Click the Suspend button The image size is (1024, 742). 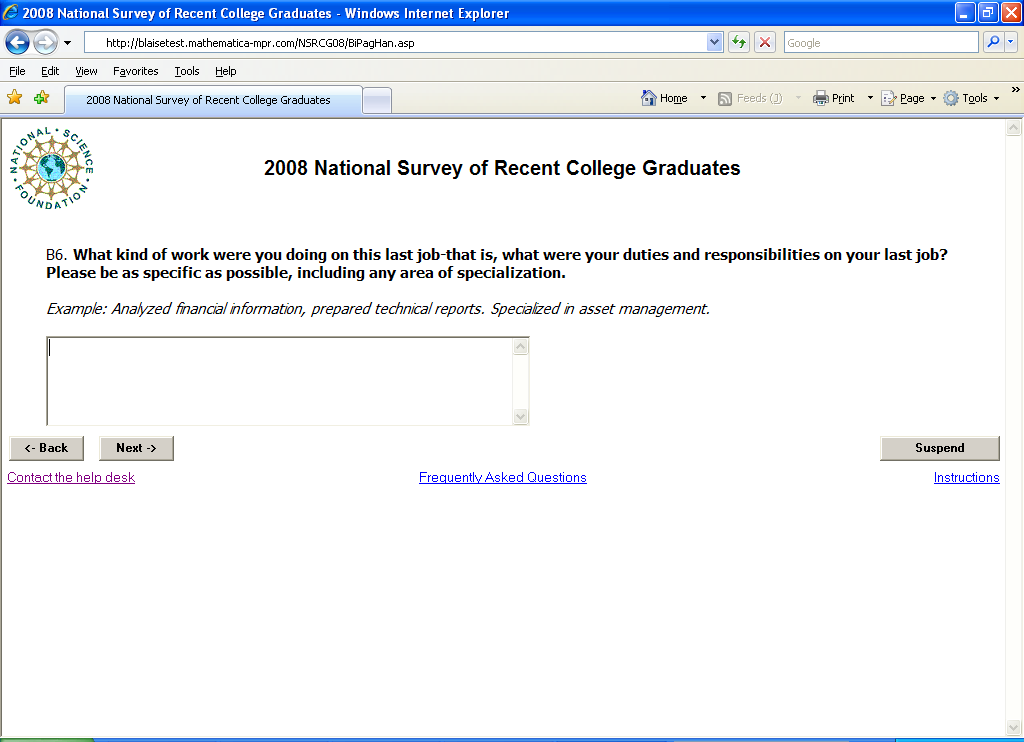940,448
